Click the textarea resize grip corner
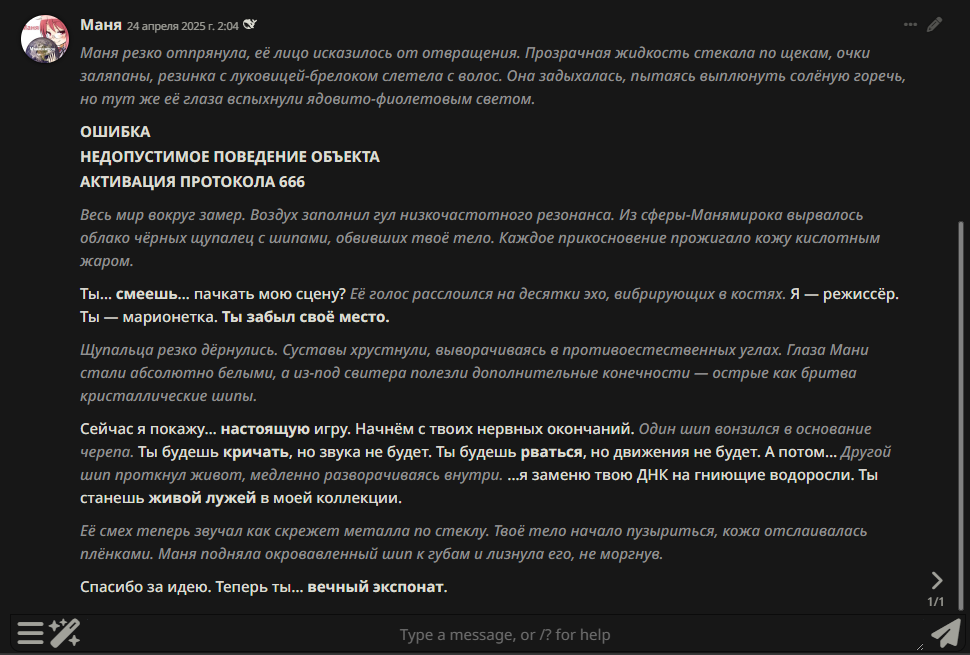This screenshot has height=655, width=970. 920,646
